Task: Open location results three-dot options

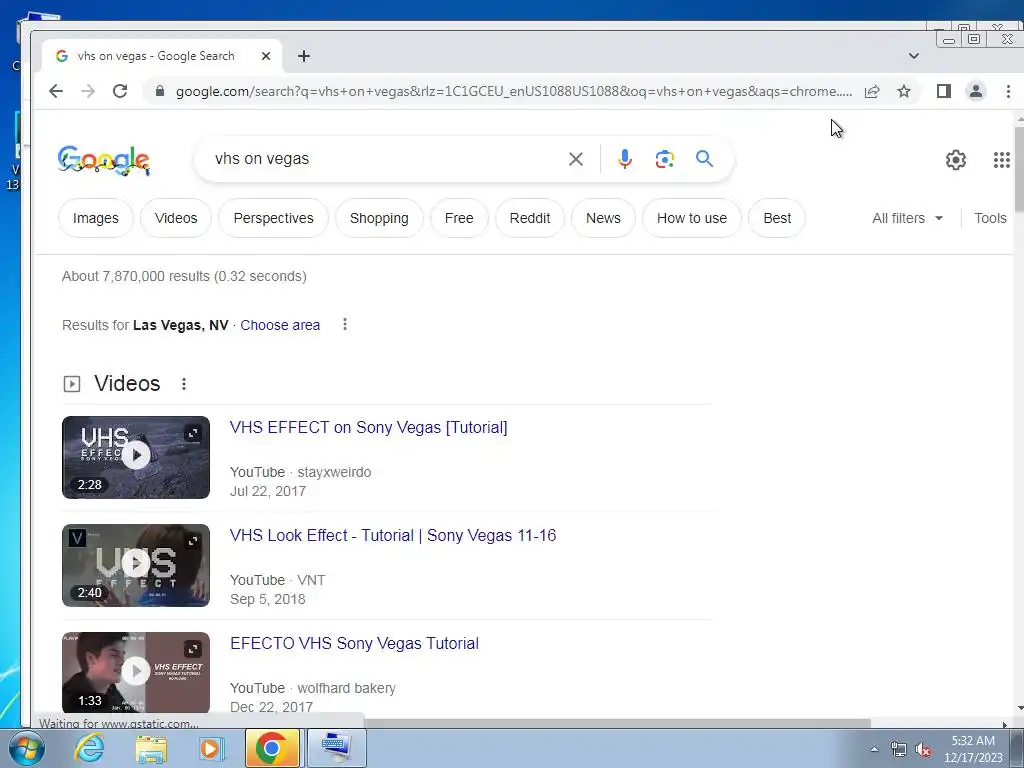Action: pyautogui.click(x=345, y=325)
